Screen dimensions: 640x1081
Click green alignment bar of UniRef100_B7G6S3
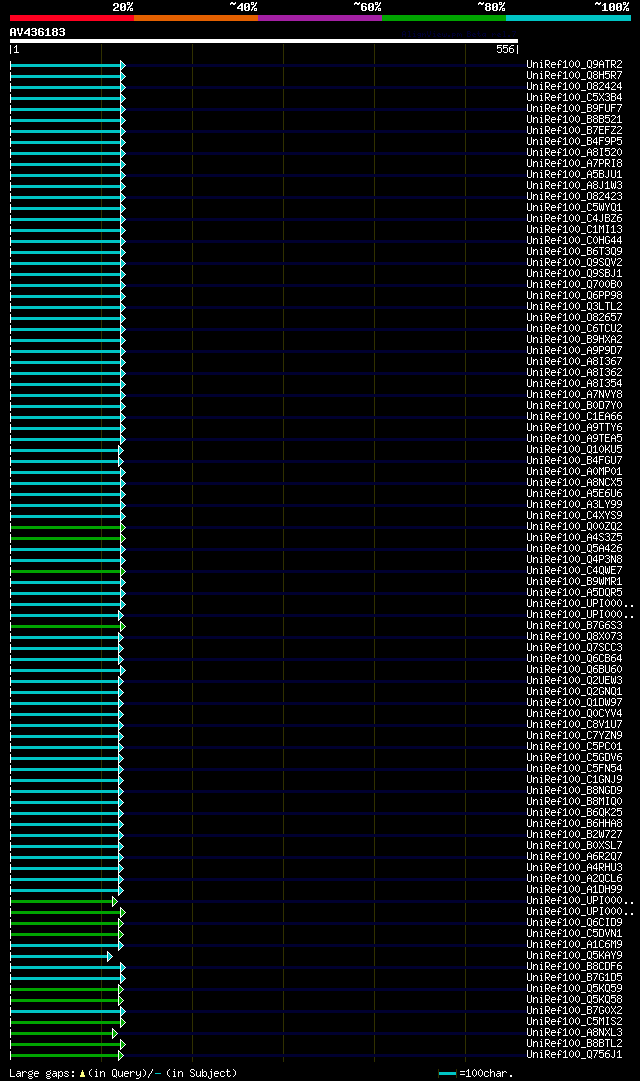67,627
